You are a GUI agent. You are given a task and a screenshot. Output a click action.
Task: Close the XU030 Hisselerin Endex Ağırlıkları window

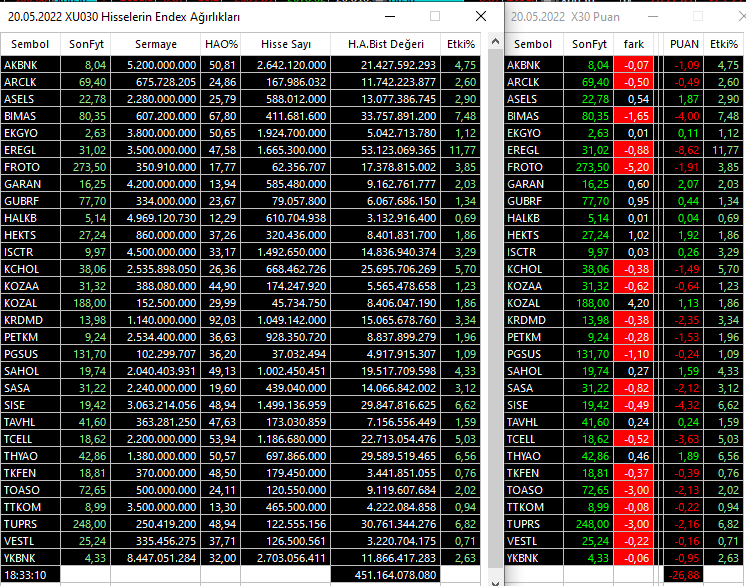tap(481, 17)
